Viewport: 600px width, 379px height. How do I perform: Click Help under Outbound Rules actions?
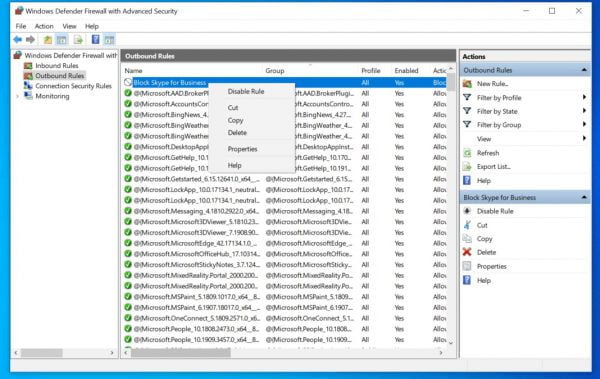pyautogui.click(x=483, y=181)
